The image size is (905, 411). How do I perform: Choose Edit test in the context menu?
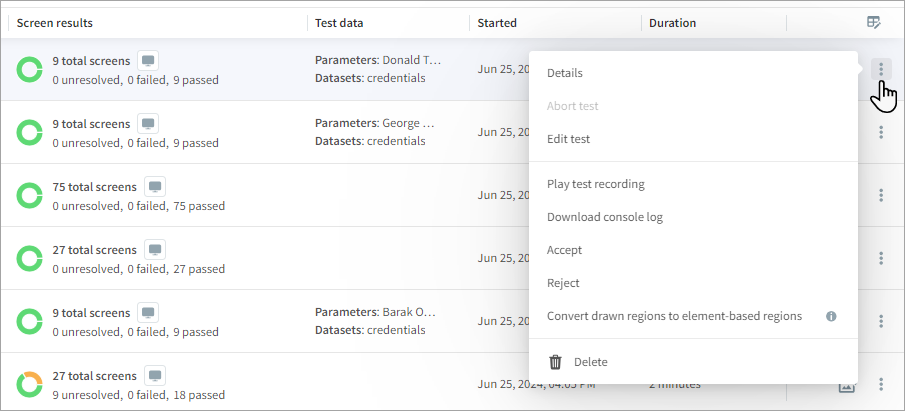click(568, 139)
